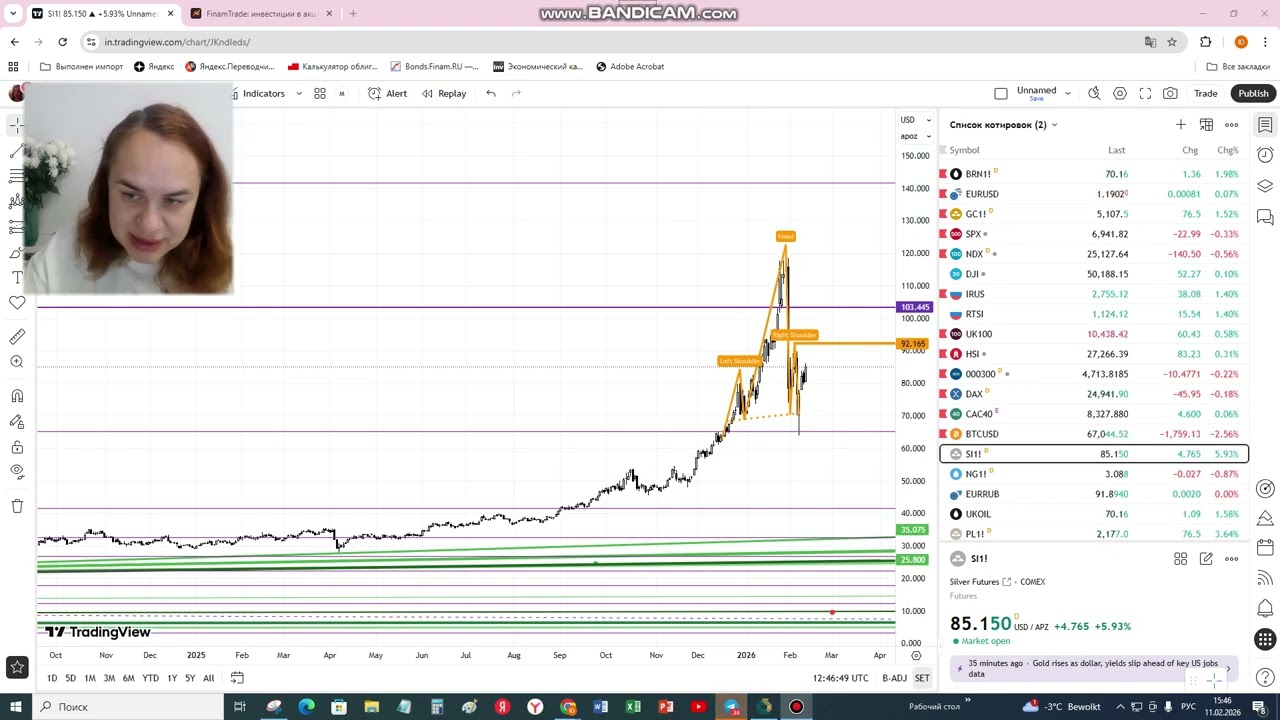Open Excel from Windows taskbar
Viewport: 1280px width, 720px height.
point(633,707)
